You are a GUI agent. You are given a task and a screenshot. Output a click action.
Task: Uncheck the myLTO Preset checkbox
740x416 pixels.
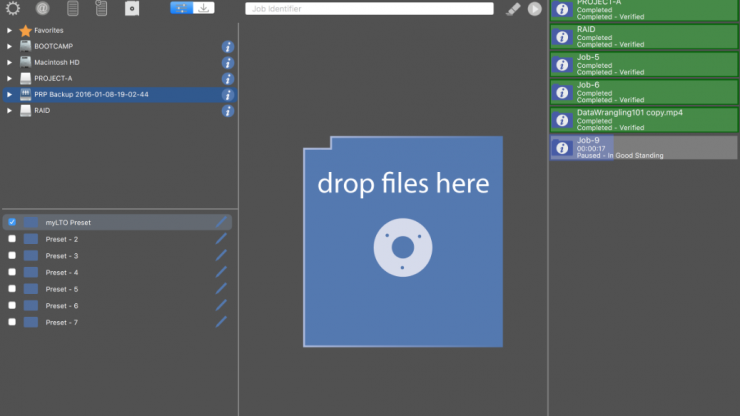[x=12, y=222]
